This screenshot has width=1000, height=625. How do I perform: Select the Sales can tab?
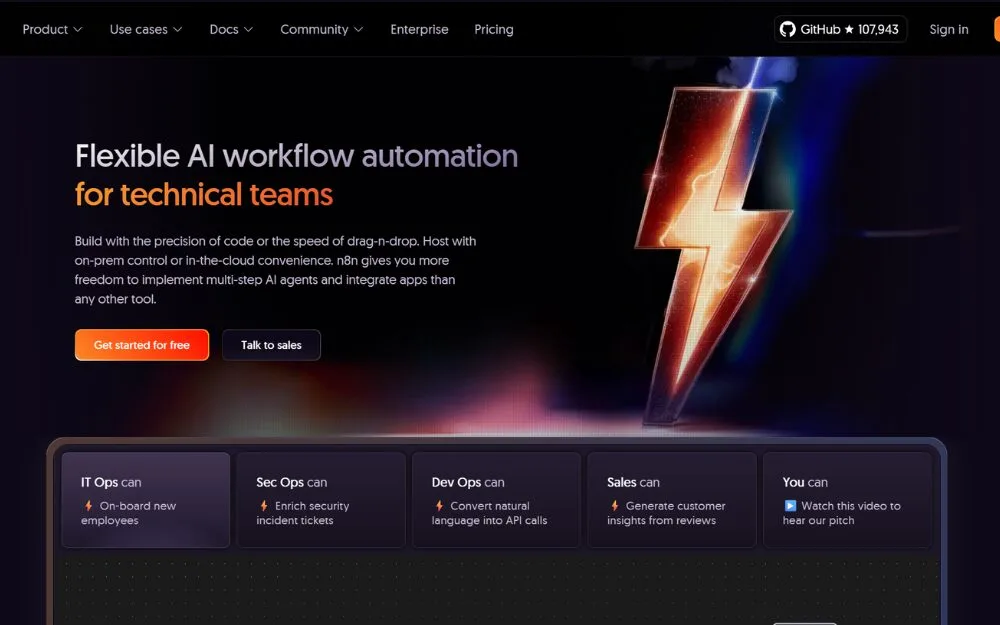[672, 500]
